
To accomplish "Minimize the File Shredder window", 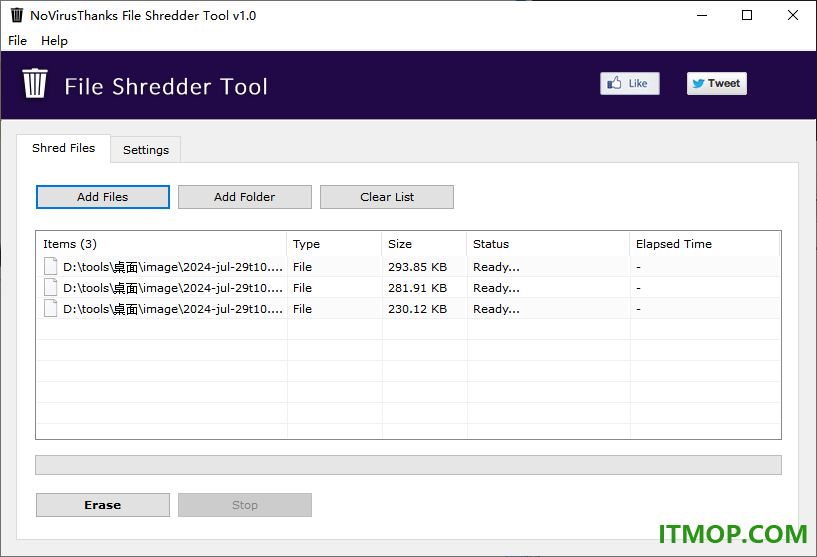I will tap(702, 15).
